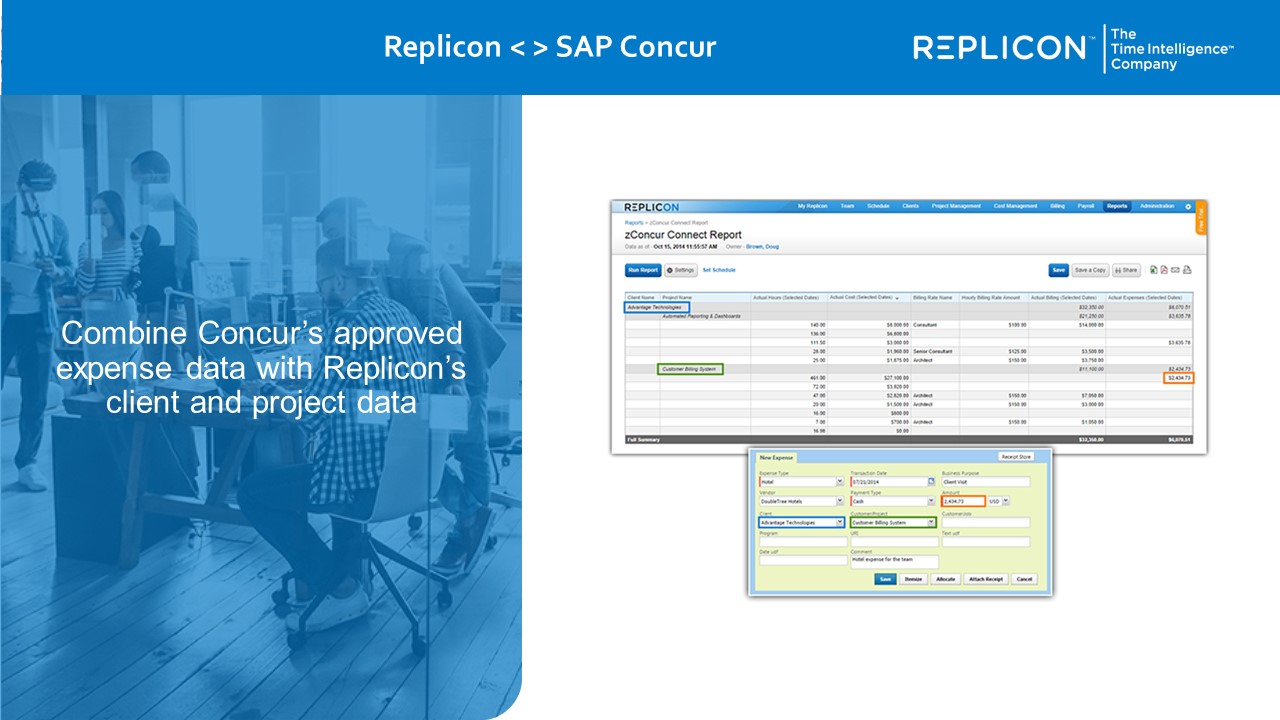
Task: Open the My Replicon menu
Action: [812, 206]
